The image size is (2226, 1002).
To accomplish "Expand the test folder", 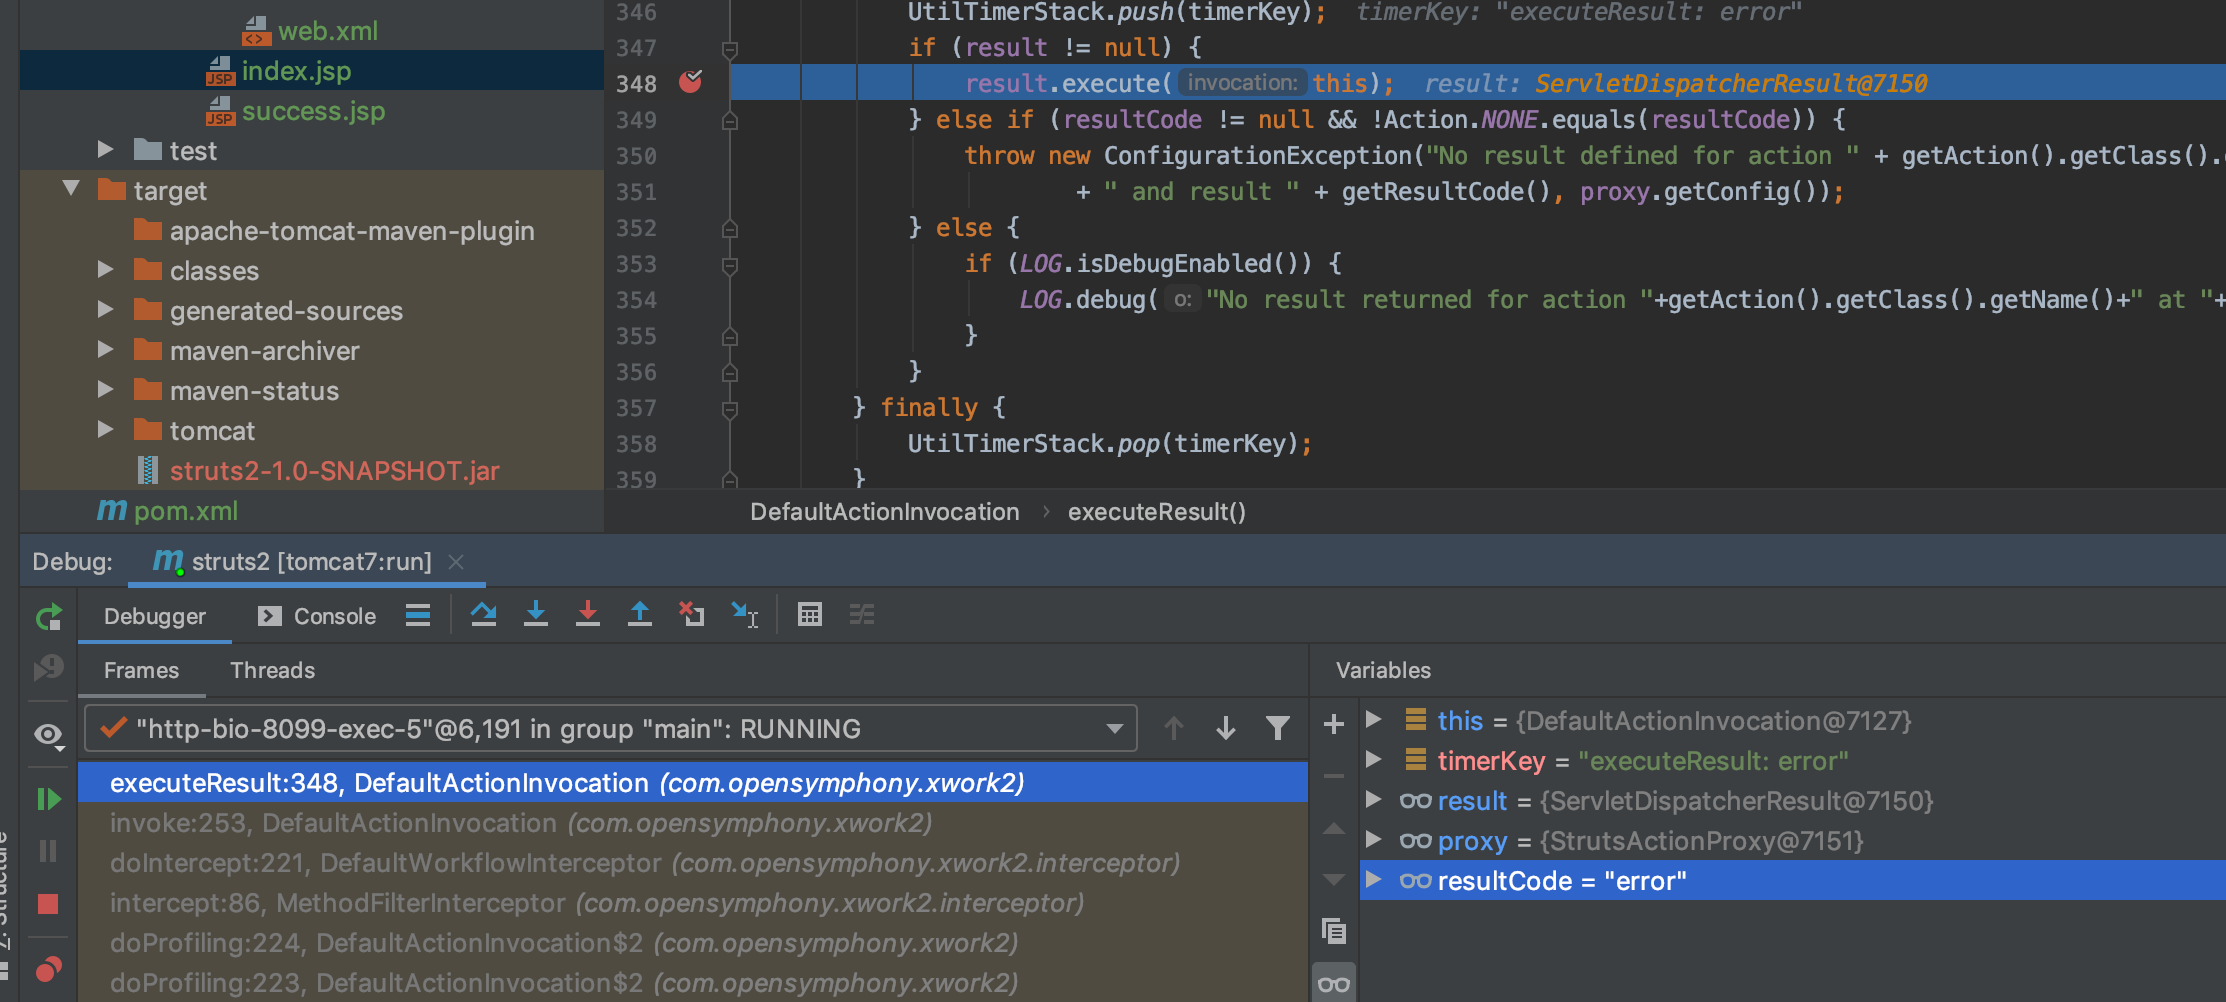I will click(x=105, y=149).
